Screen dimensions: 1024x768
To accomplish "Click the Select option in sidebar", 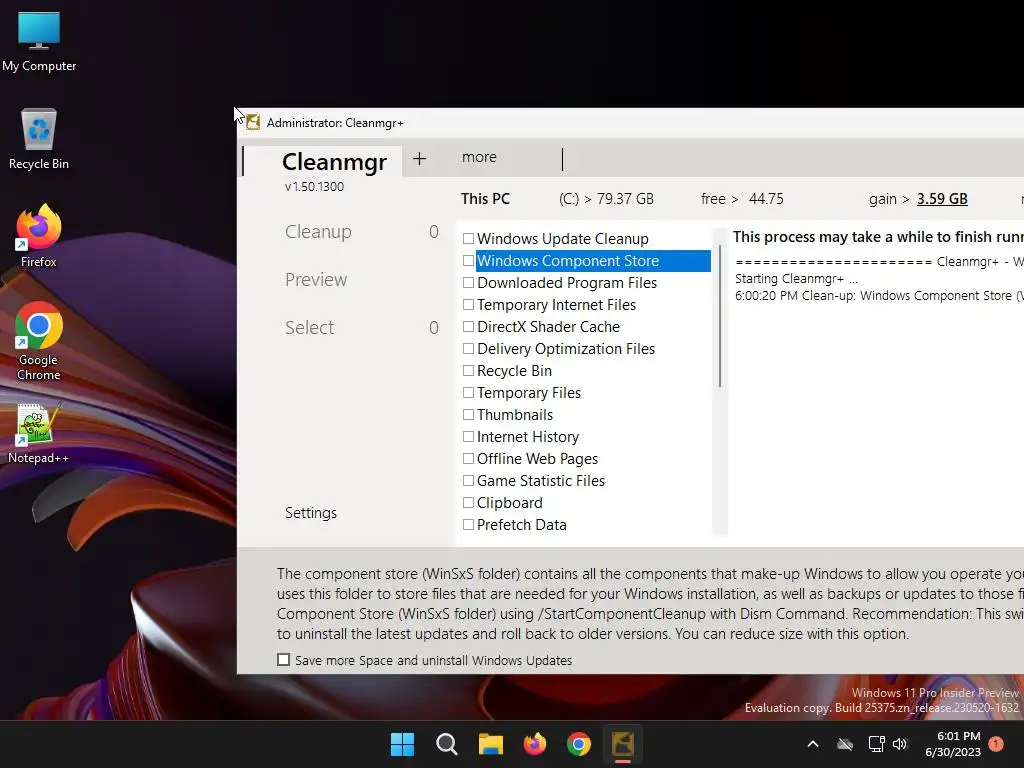I will [310, 327].
